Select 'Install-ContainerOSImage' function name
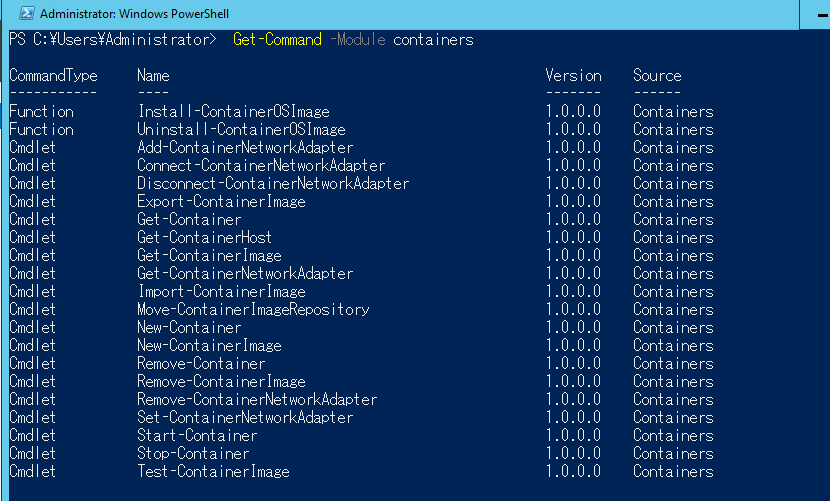The image size is (830, 501). [x=233, y=112]
